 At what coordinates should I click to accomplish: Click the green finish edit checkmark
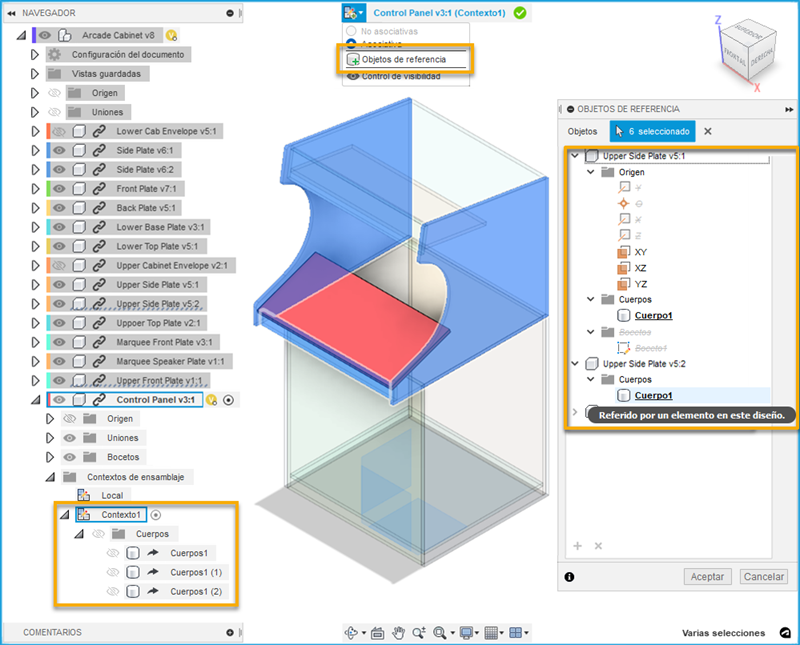tap(520, 13)
